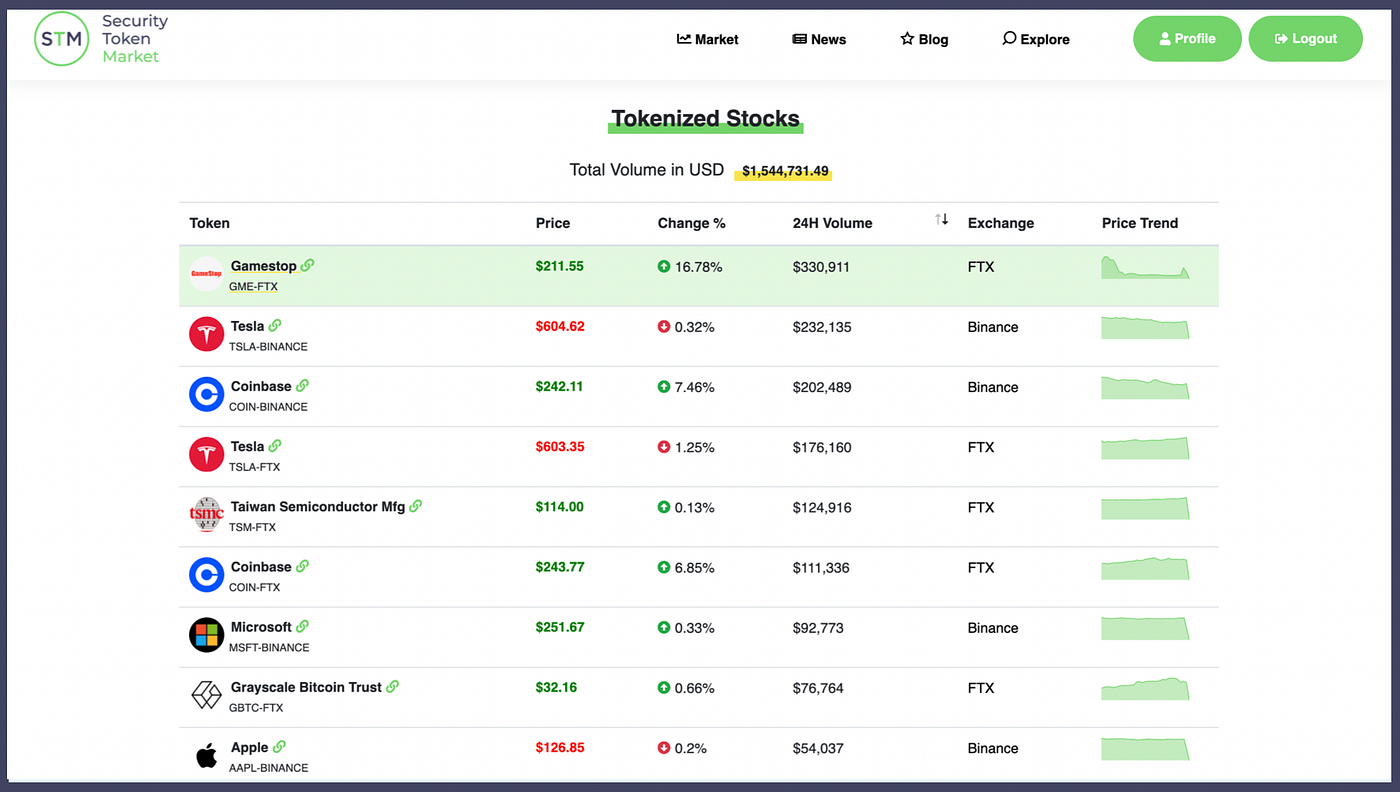Click link icon beside Coinbase COIN-BINANCE
1400x792 pixels.
pyautogui.click(x=302, y=386)
